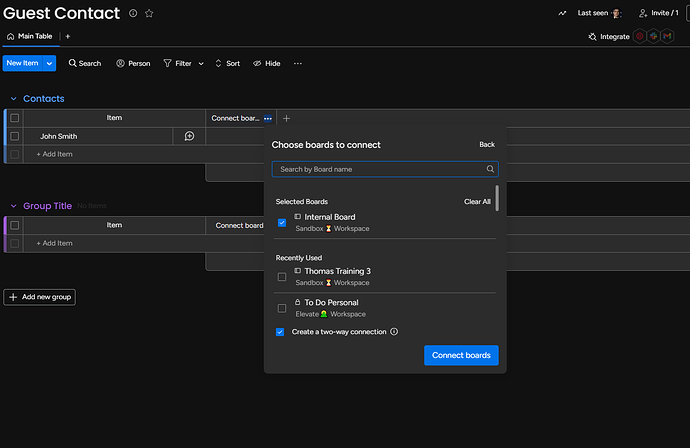Open the Gmail integration icon

click(667, 36)
